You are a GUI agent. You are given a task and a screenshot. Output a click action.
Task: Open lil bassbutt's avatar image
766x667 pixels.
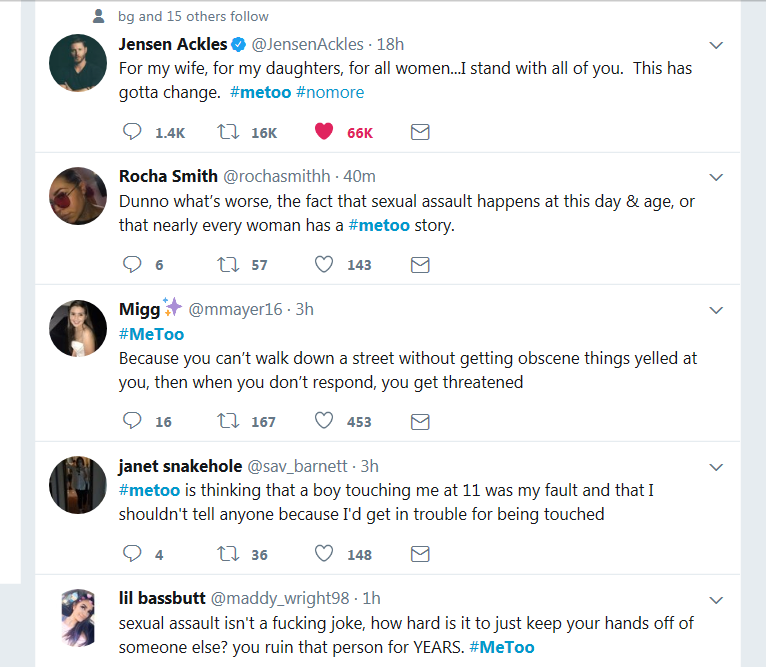coord(78,618)
